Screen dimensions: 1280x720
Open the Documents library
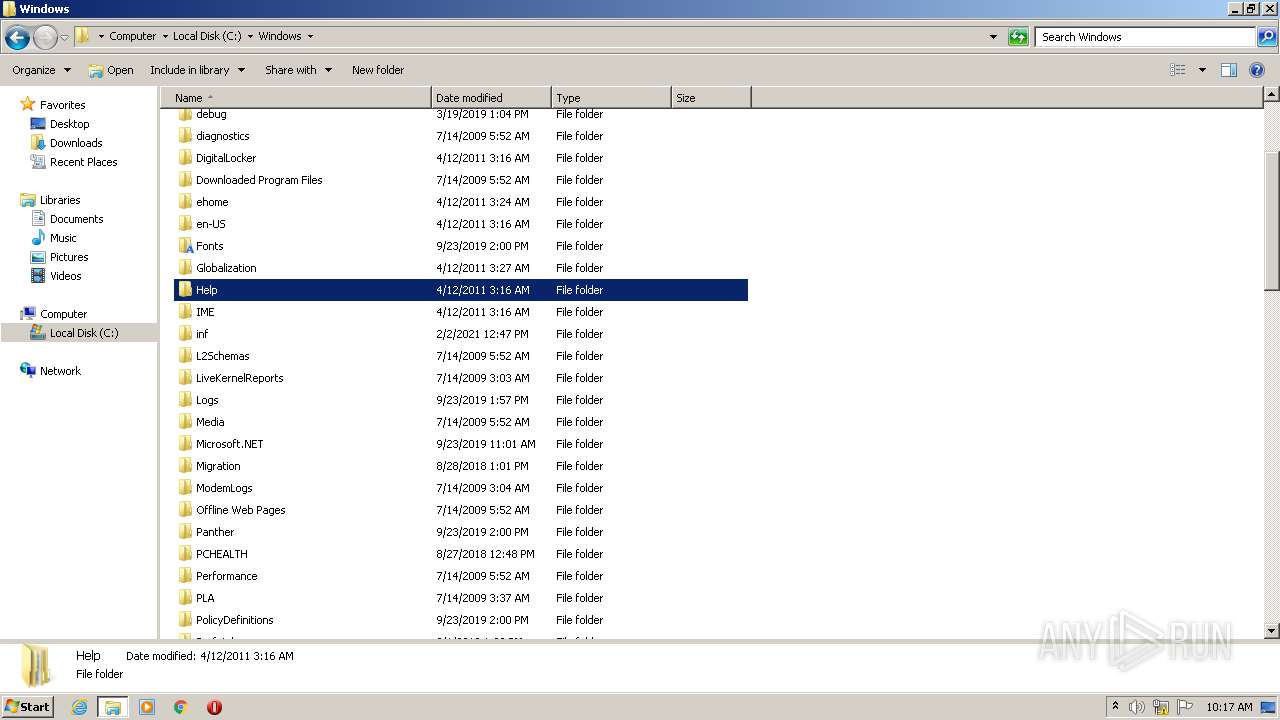[x=76, y=219]
